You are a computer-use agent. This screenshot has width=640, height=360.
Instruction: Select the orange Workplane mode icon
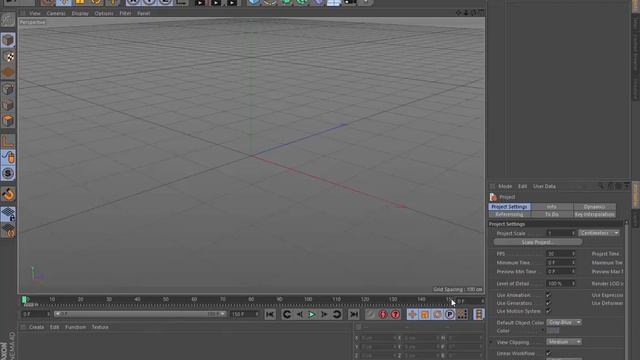pyautogui.click(x=8, y=73)
